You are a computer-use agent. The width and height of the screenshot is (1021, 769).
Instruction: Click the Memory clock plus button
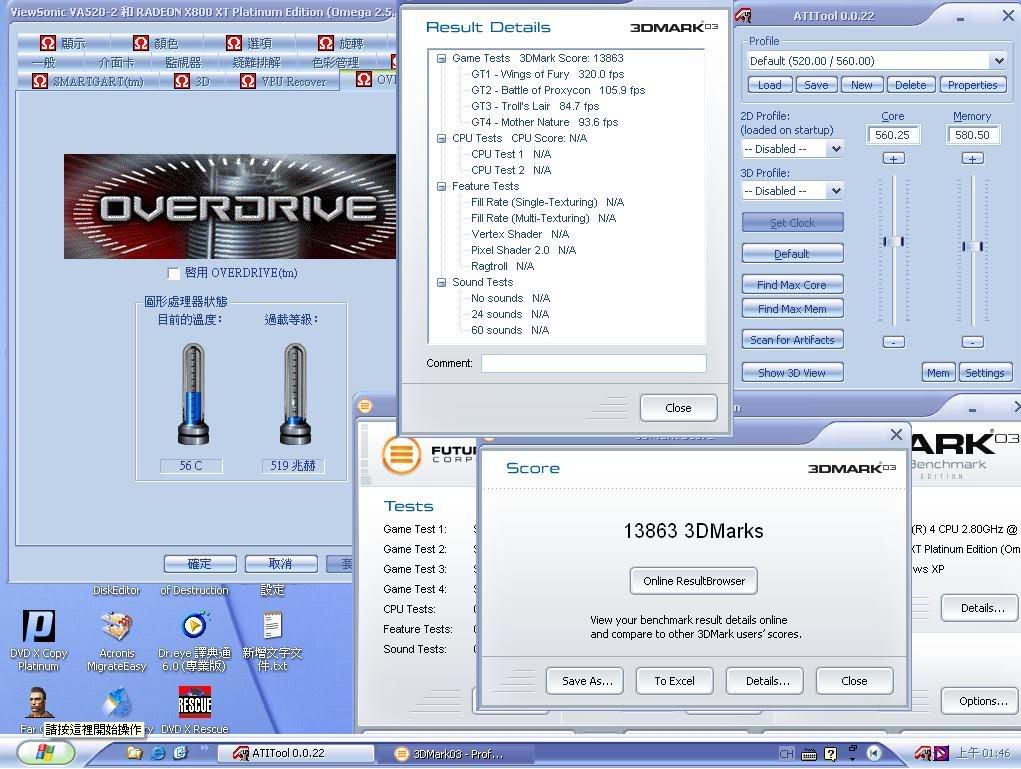(x=972, y=158)
